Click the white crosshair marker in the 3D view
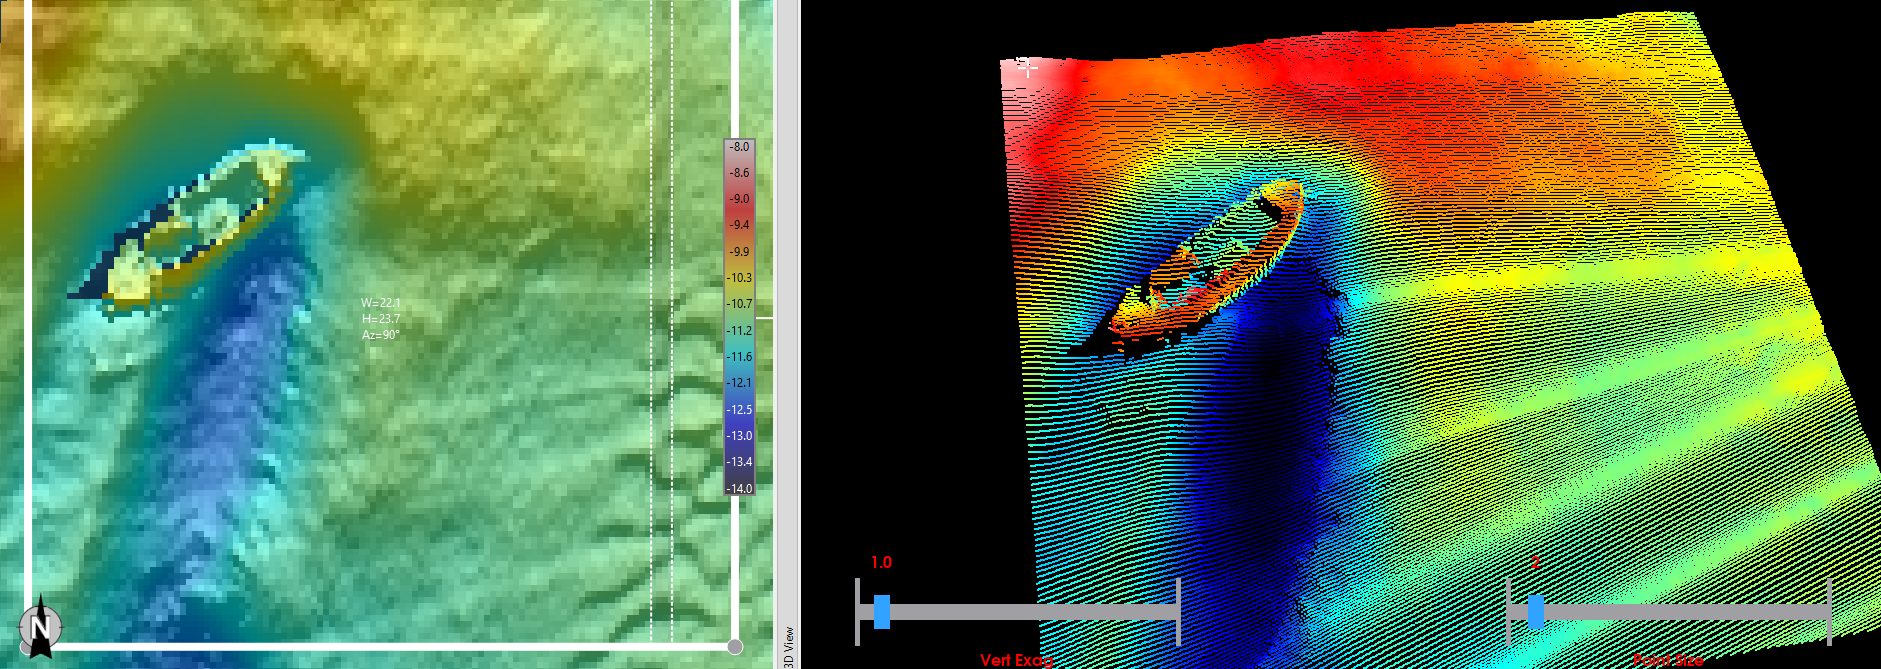This screenshot has width=1881, height=669. 1027,67
